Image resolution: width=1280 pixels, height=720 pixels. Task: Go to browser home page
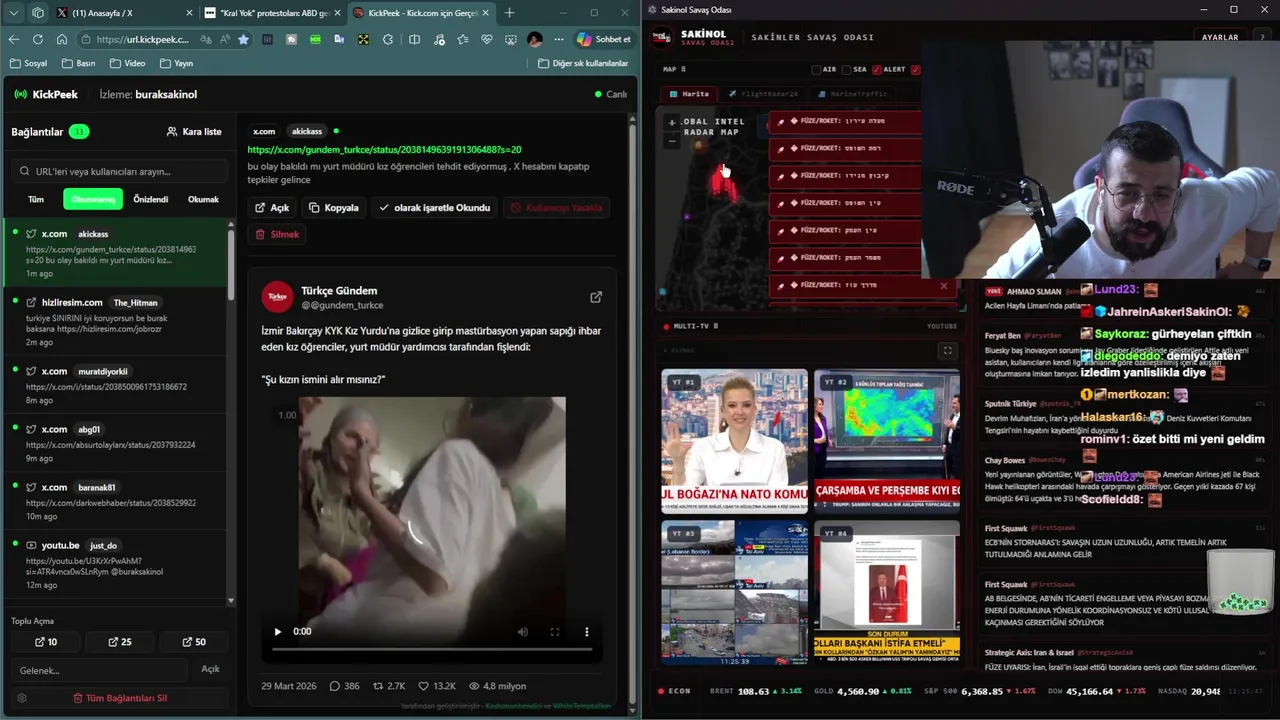click(62, 39)
